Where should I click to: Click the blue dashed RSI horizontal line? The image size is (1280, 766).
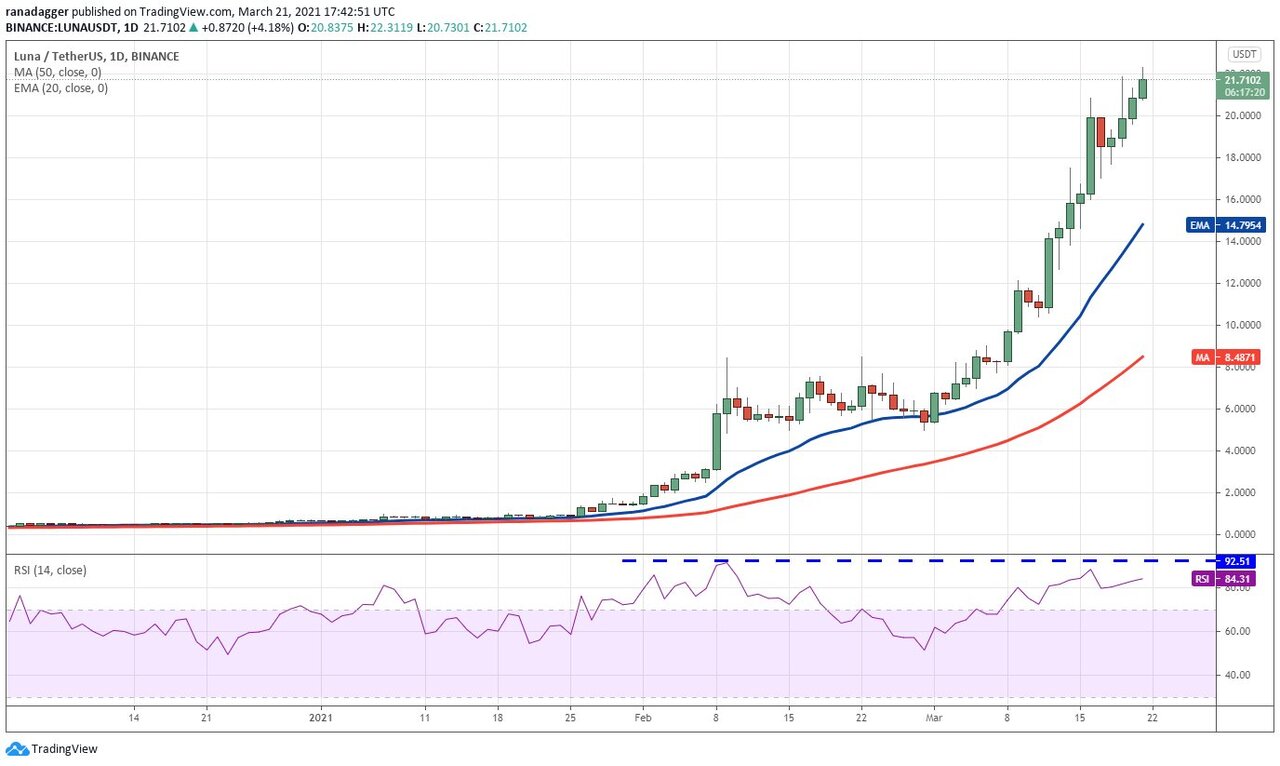pos(900,560)
